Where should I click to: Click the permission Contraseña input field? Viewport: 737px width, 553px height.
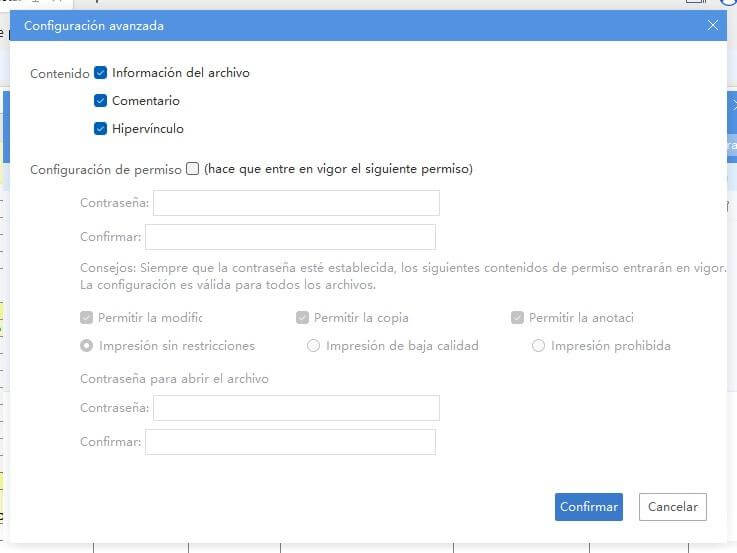pos(296,203)
